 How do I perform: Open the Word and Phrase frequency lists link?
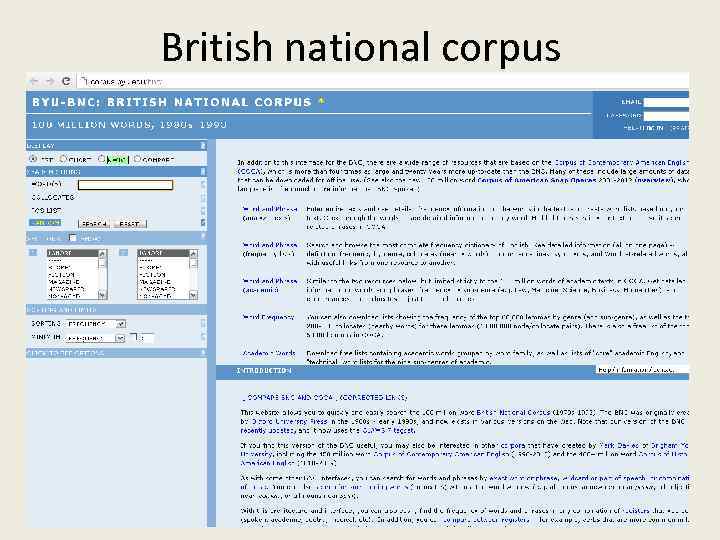(270, 249)
